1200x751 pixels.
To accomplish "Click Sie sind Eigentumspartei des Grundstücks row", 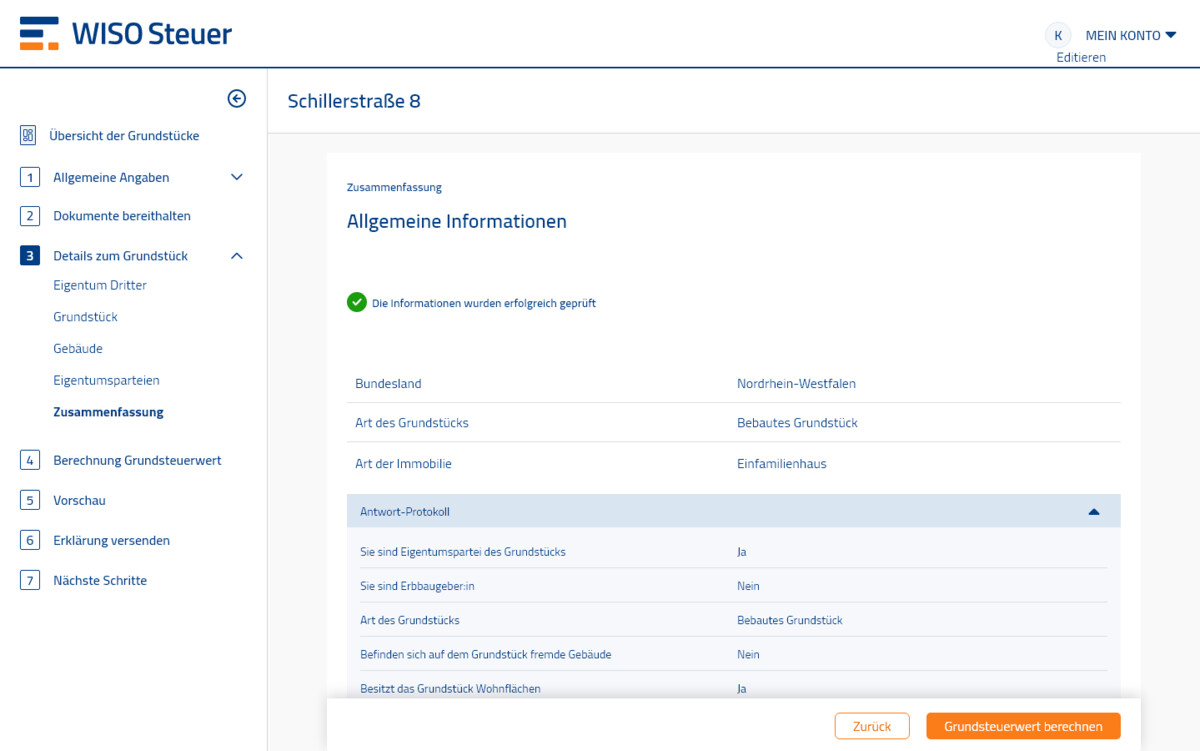I will click(733, 552).
